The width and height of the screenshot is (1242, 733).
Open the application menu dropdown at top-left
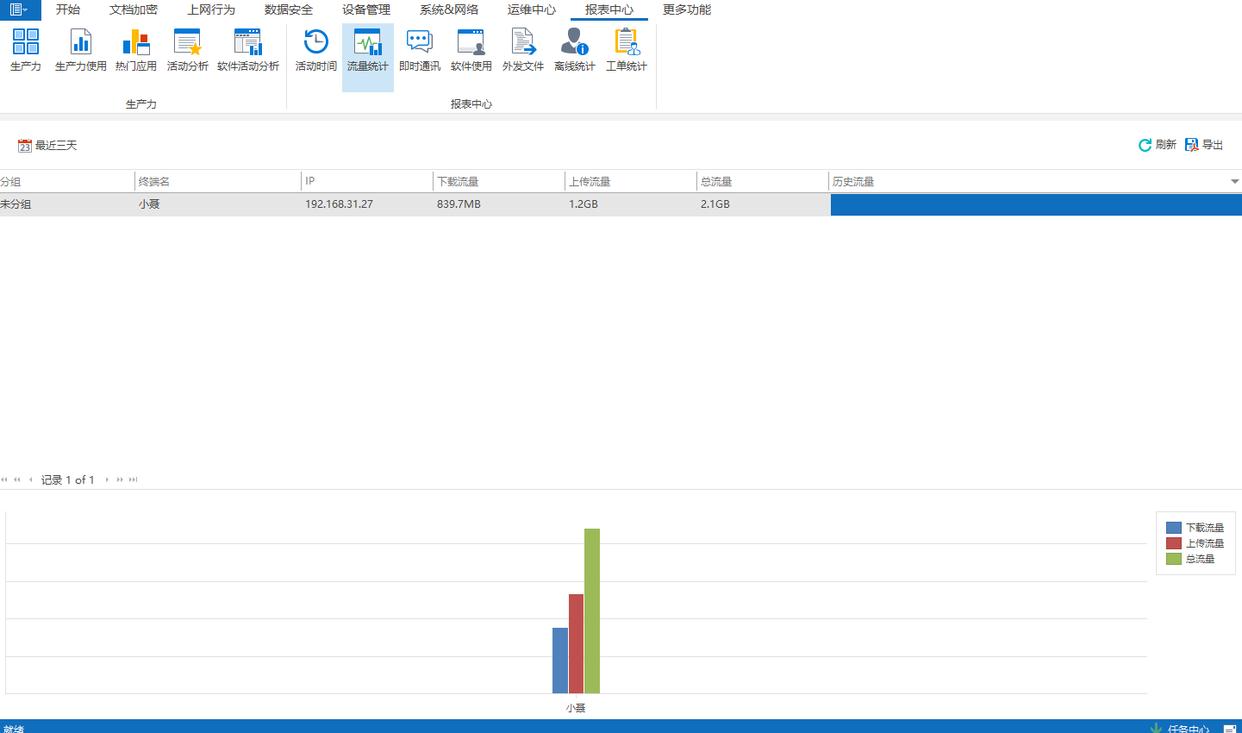tap(20, 10)
